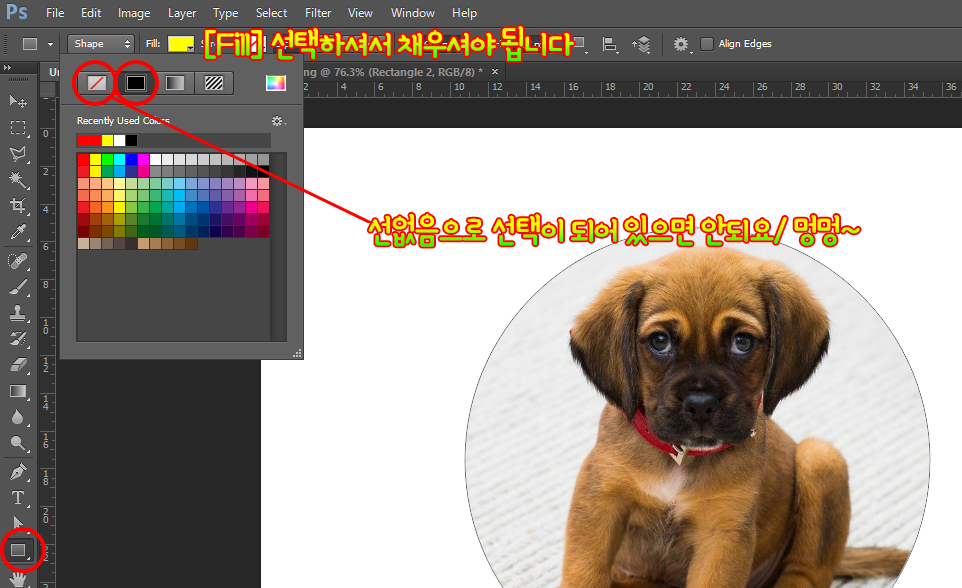962x588 pixels.
Task: Open the gear geometry options dropdown
Action: (x=682, y=44)
